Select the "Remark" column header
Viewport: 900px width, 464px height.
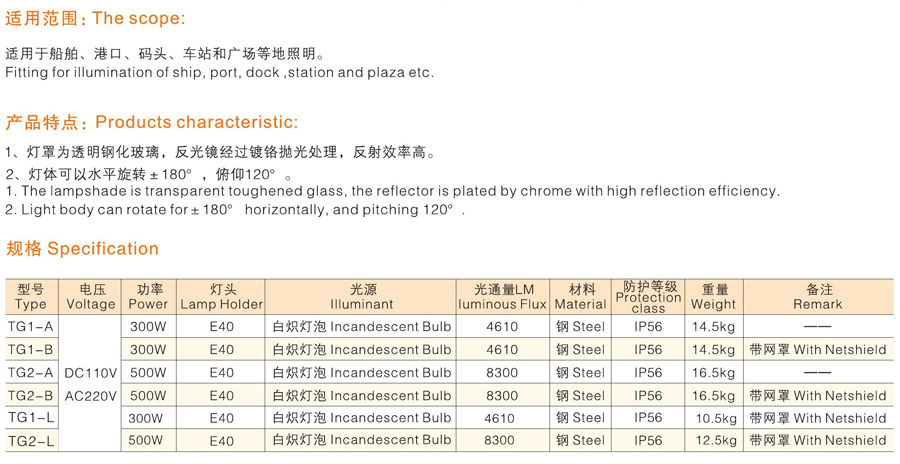818,297
